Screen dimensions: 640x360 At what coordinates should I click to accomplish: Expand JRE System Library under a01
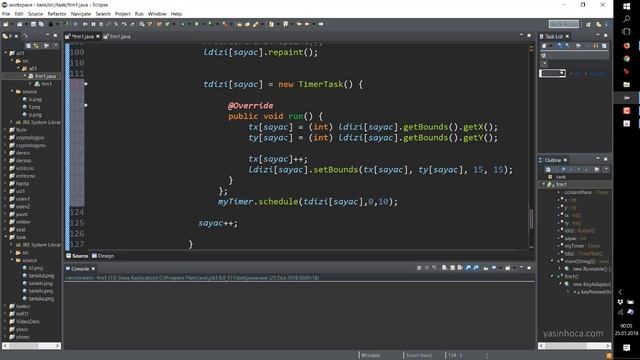click(x=11, y=122)
